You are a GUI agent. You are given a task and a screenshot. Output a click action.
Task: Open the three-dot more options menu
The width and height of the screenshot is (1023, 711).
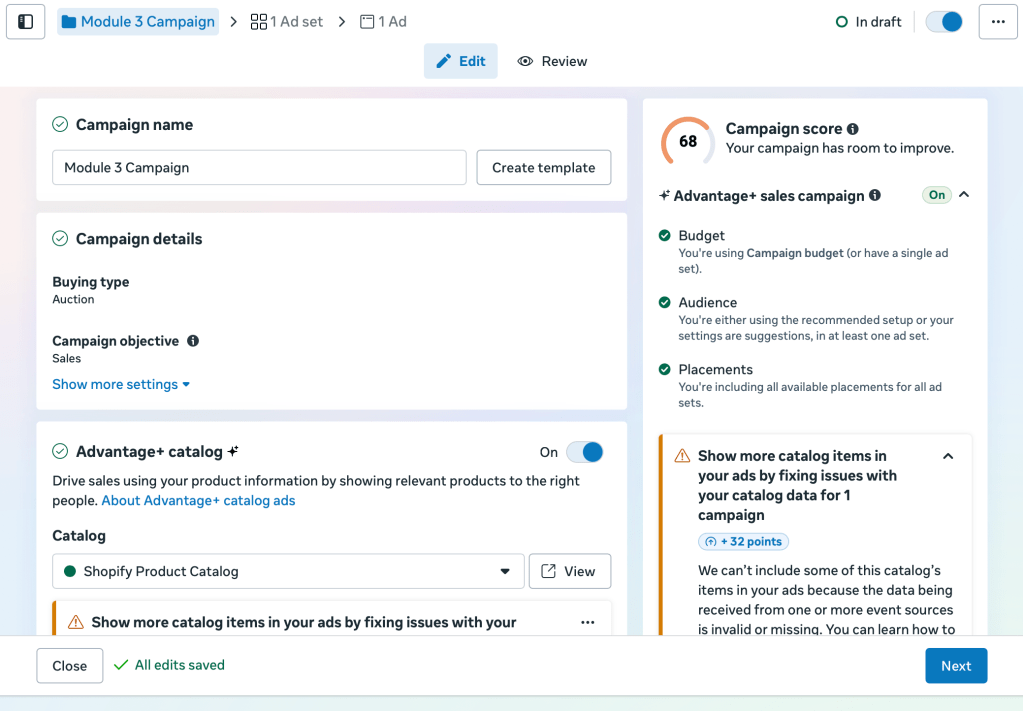coord(998,21)
